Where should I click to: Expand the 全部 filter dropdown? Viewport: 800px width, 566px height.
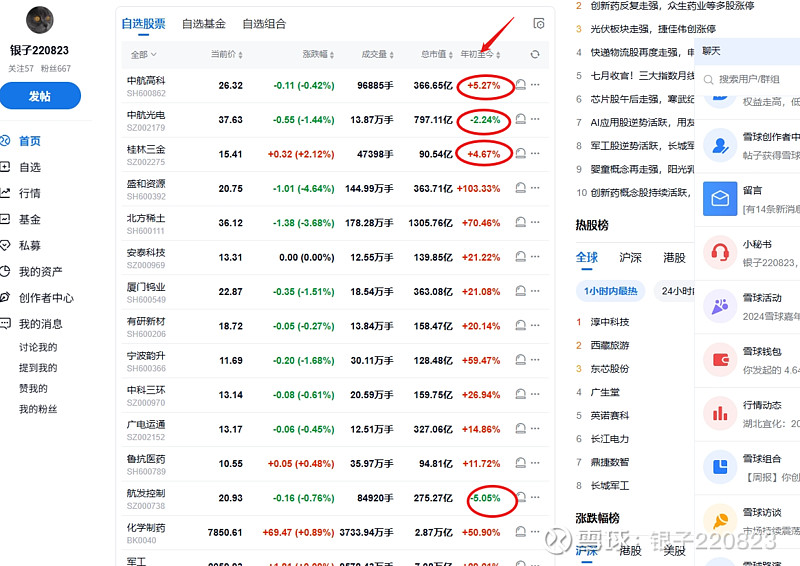click(143, 55)
